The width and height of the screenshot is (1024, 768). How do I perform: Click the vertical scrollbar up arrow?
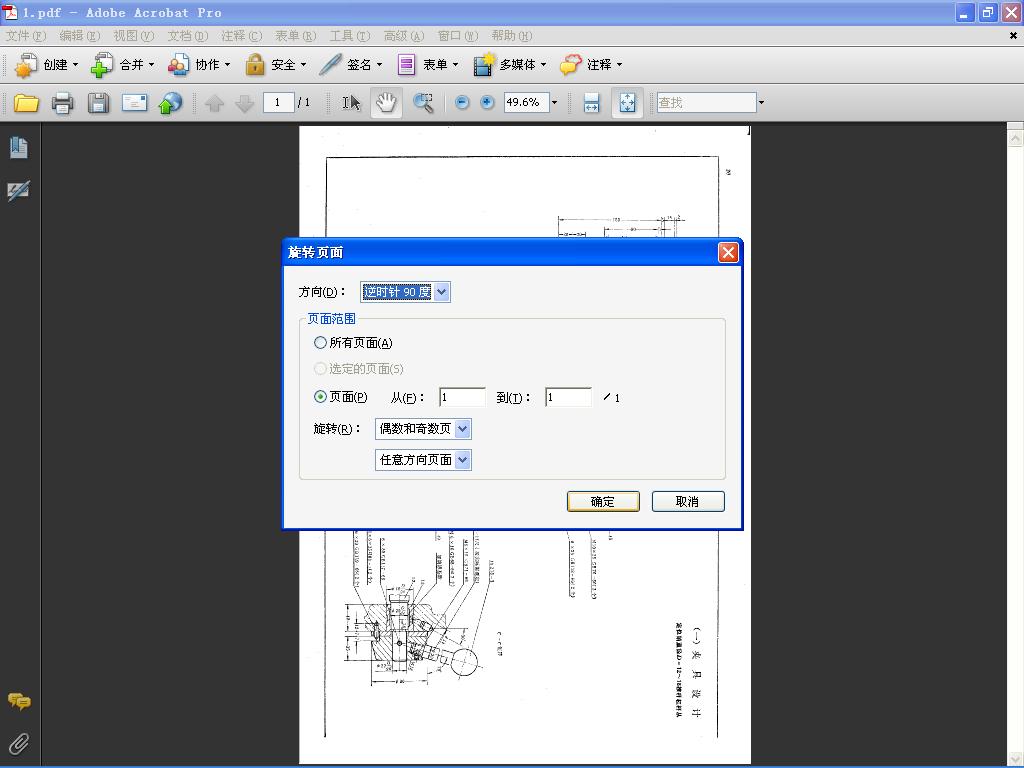1015,138
